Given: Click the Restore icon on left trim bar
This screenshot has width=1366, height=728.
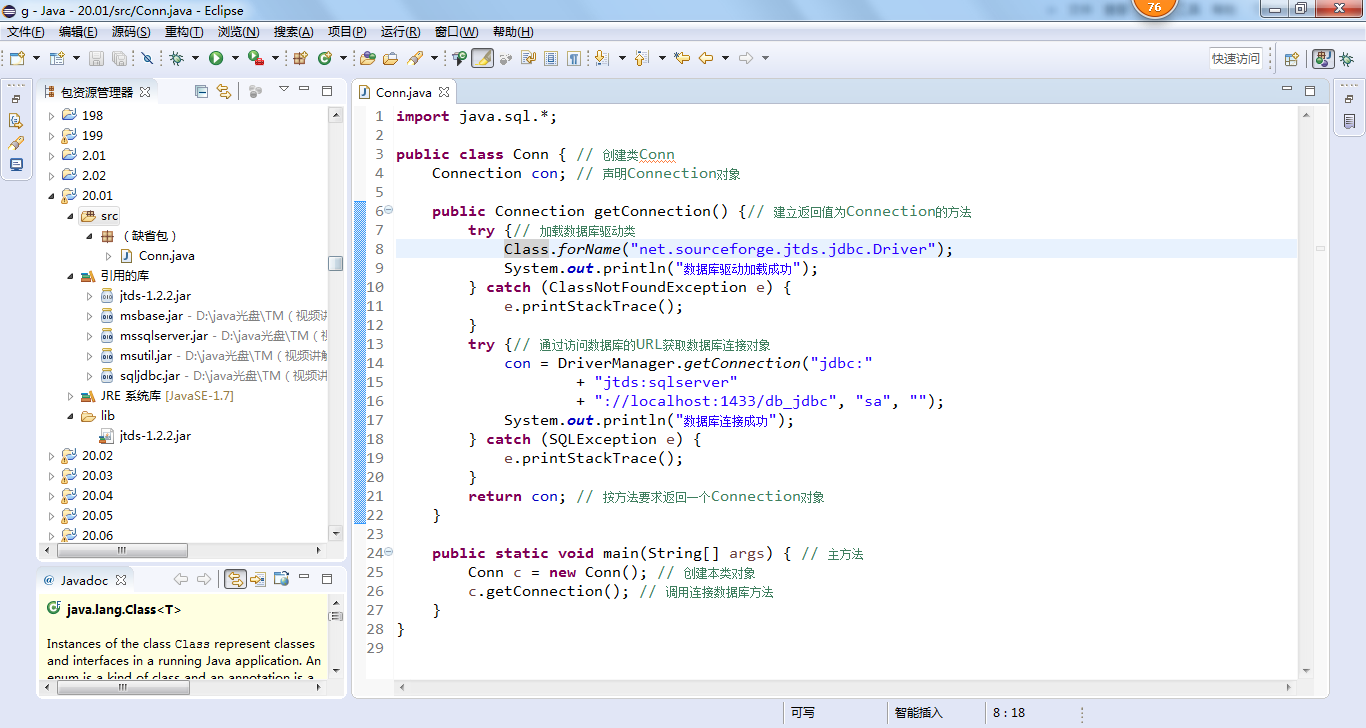Looking at the screenshot, I should coord(16,99).
